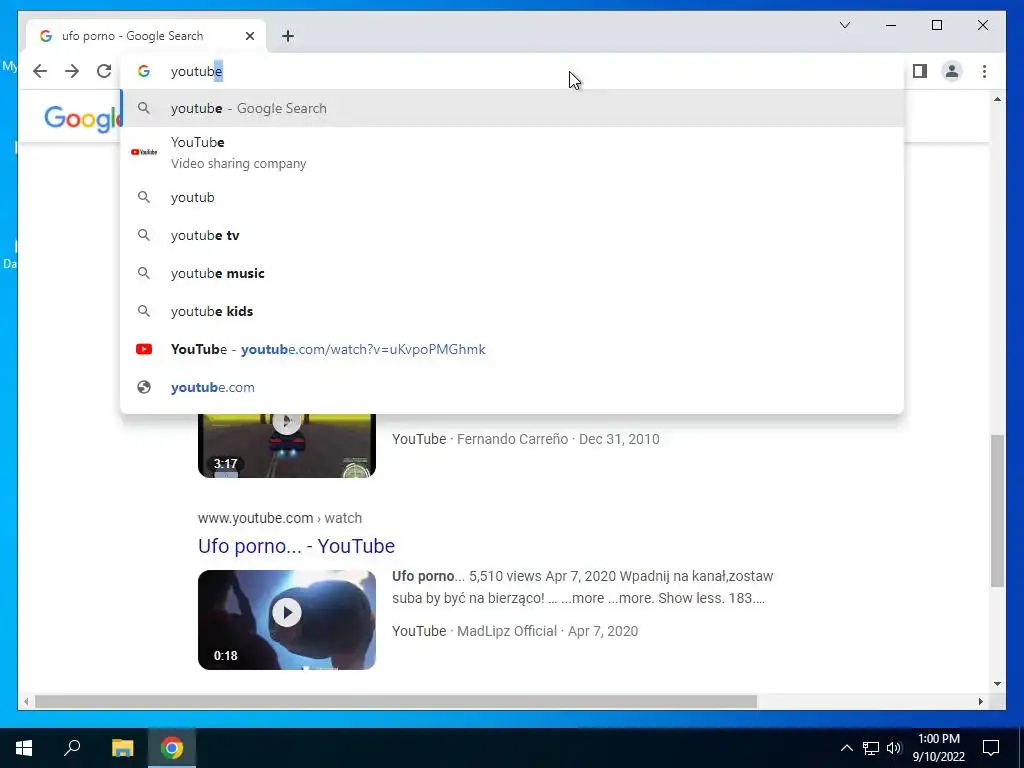Click the forward navigation arrow

click(72, 71)
